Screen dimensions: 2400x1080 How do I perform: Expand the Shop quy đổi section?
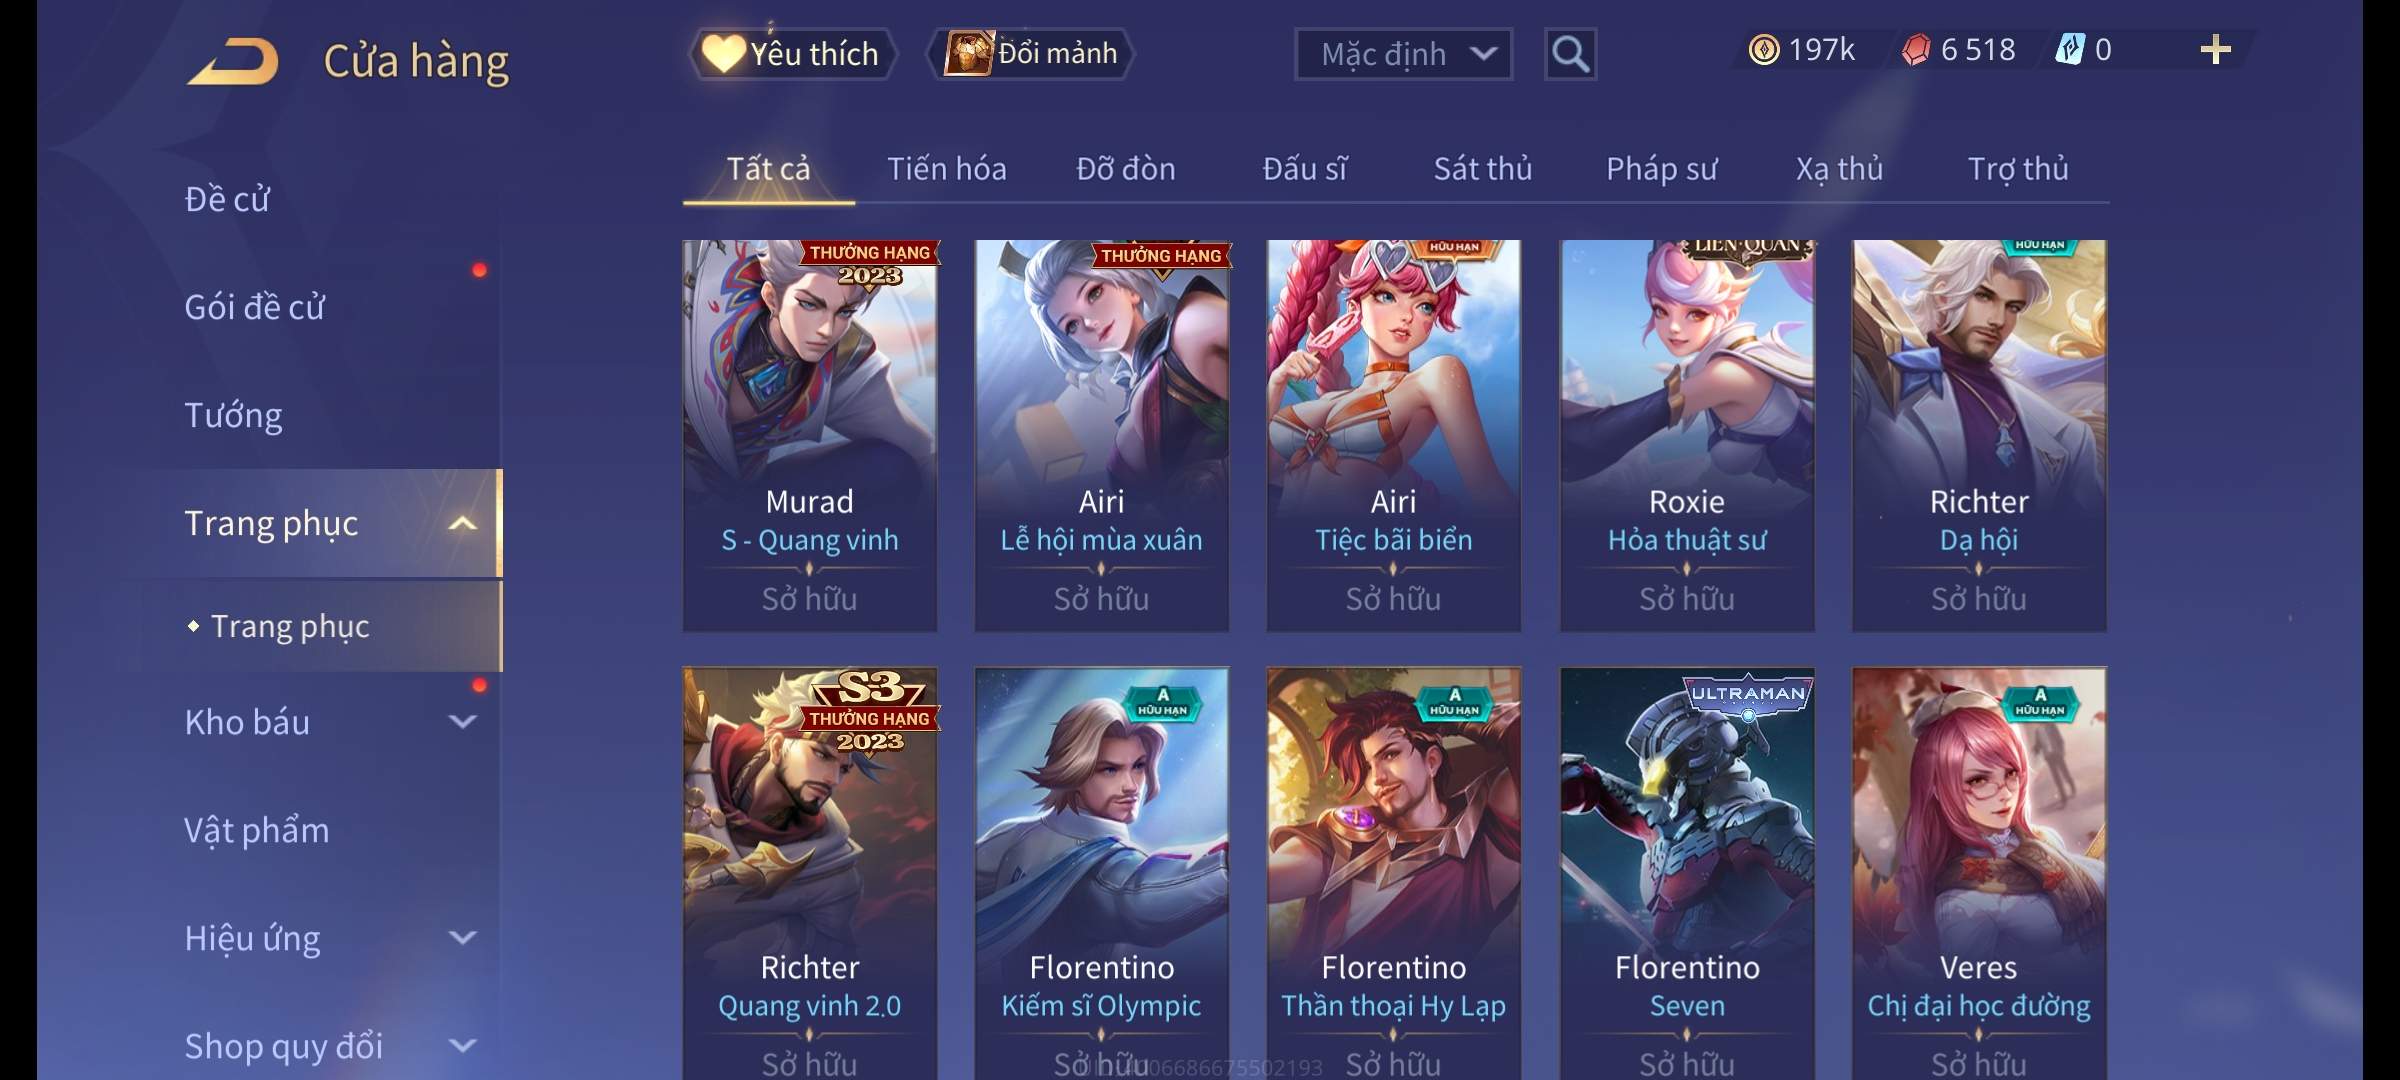462,1046
